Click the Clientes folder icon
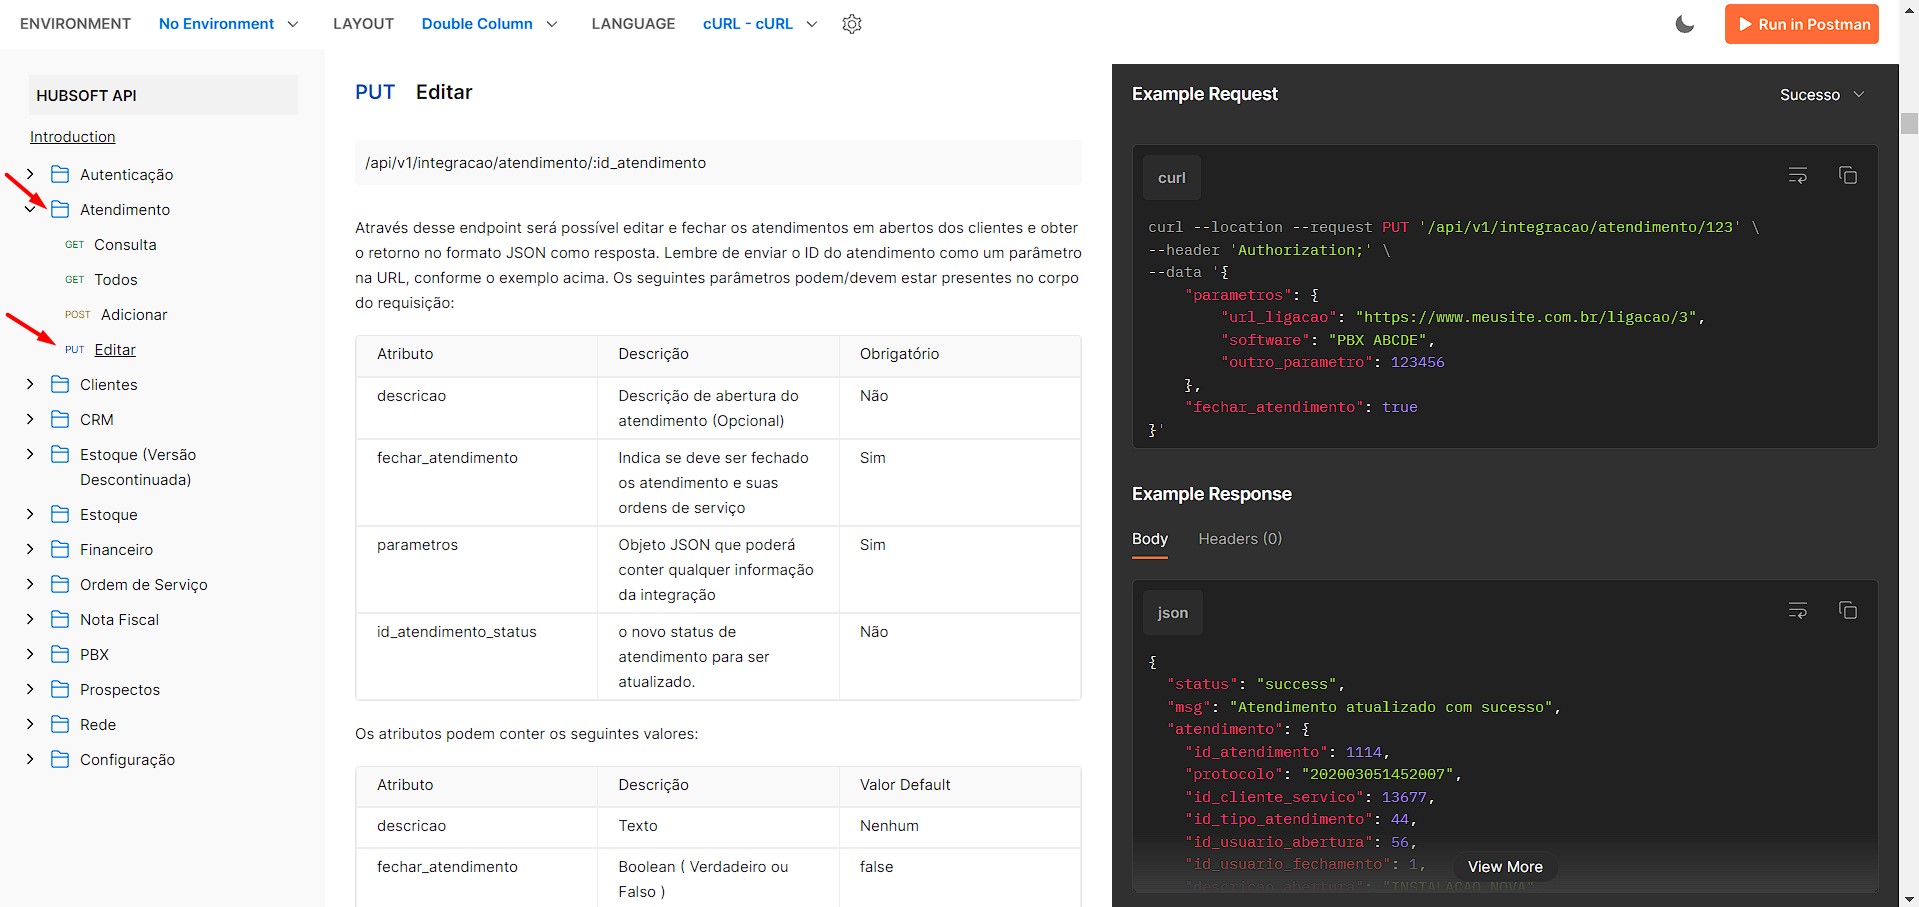 (x=60, y=384)
